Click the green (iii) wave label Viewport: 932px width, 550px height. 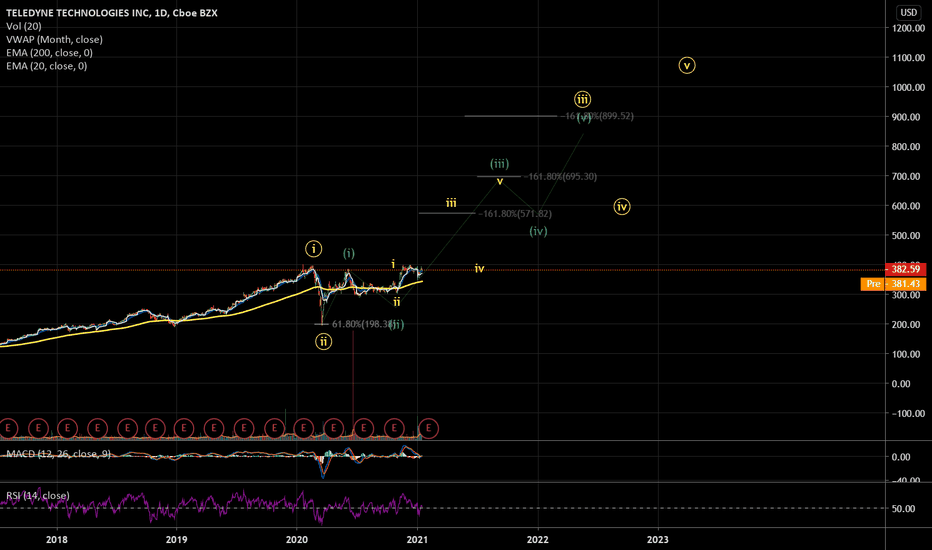point(499,164)
